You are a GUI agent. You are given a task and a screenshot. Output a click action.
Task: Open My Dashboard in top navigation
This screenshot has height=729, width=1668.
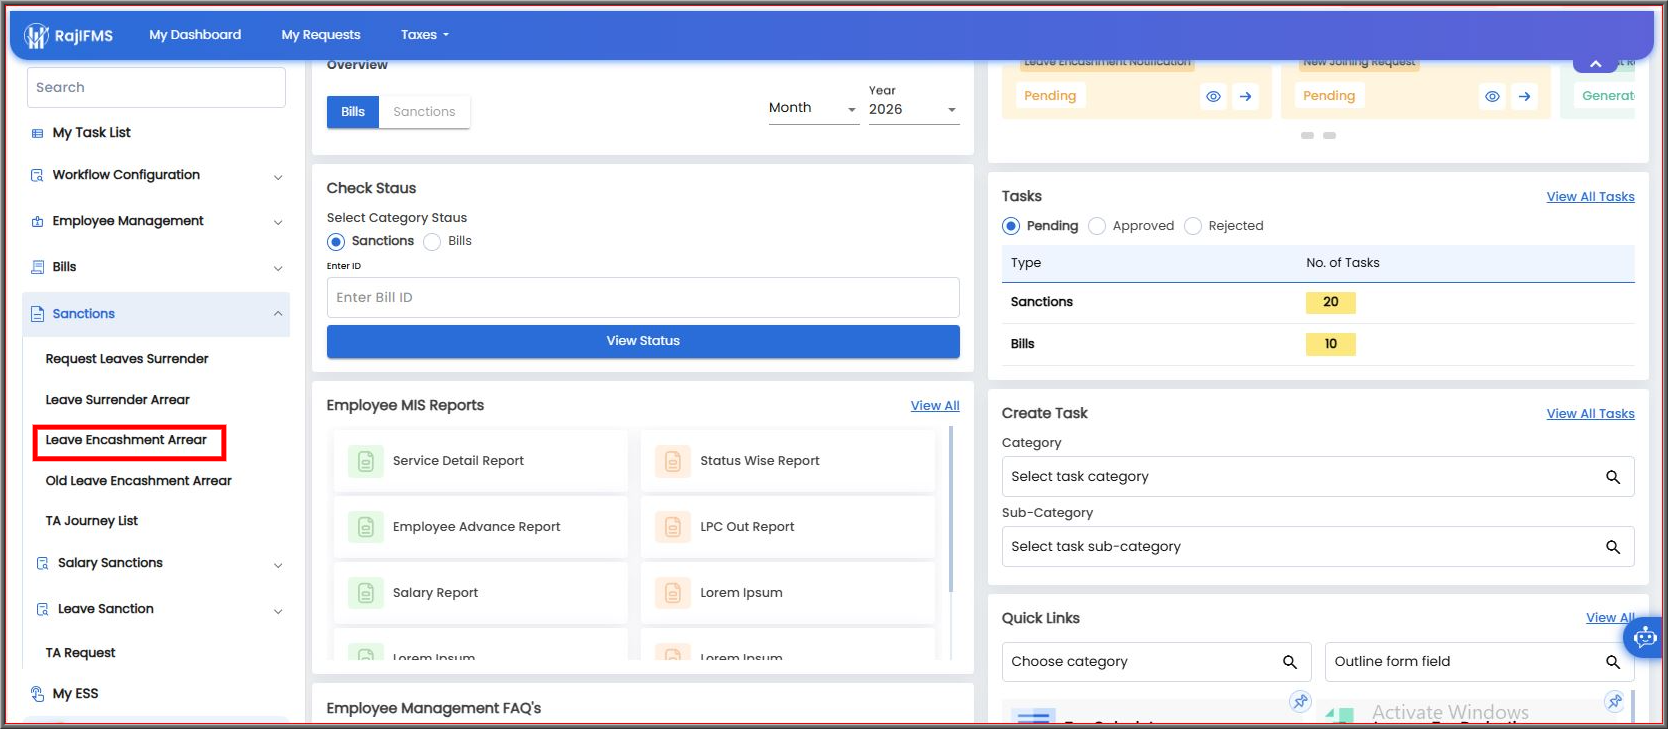click(x=195, y=35)
